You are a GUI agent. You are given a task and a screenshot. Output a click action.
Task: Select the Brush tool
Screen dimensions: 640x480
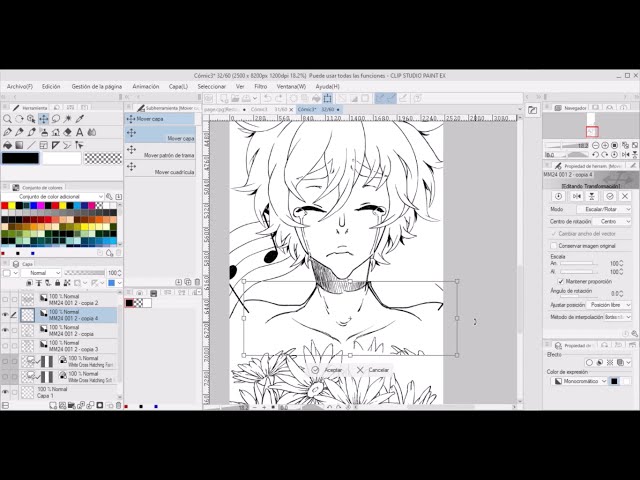(x=31, y=132)
